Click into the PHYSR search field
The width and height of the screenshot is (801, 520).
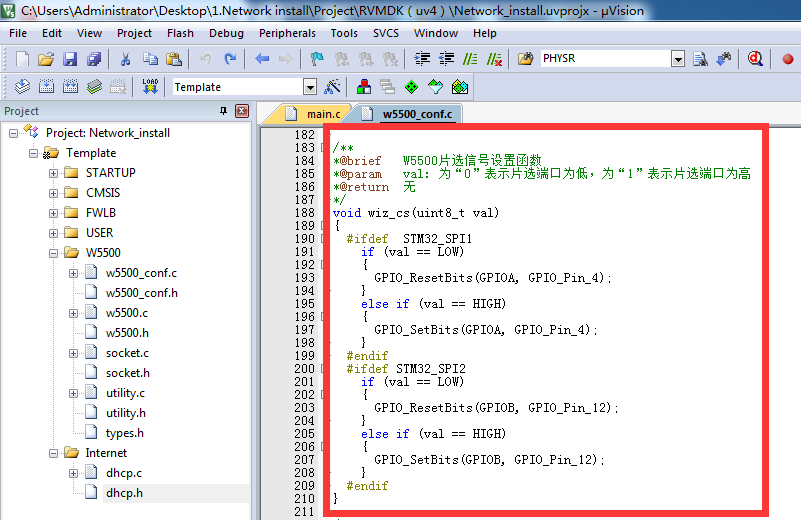coord(605,59)
